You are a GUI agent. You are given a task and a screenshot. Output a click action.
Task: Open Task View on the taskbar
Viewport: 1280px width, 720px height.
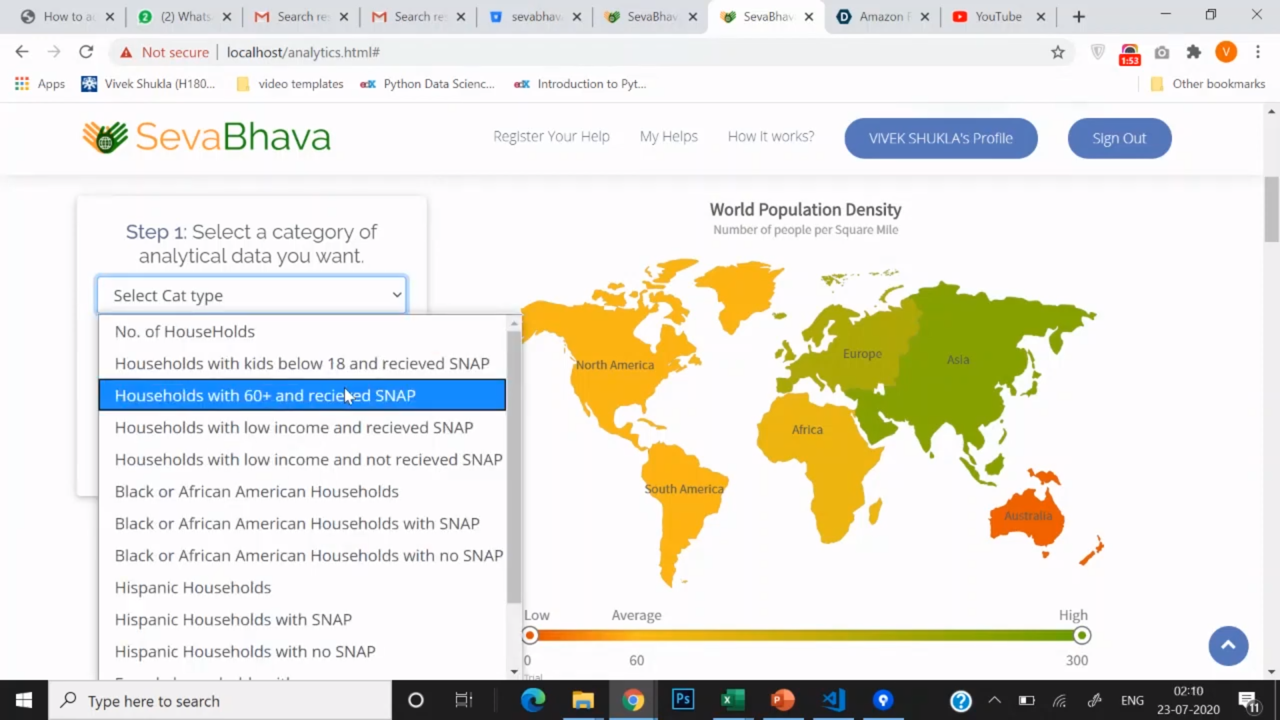pyautogui.click(x=463, y=700)
